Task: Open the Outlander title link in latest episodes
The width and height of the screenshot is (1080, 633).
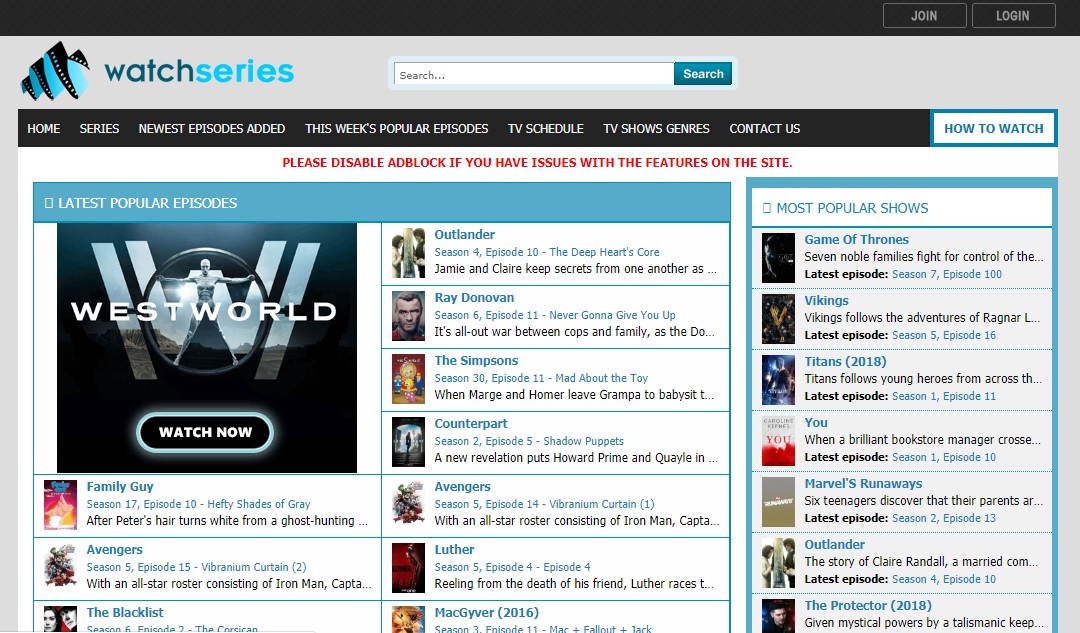Action: (464, 234)
